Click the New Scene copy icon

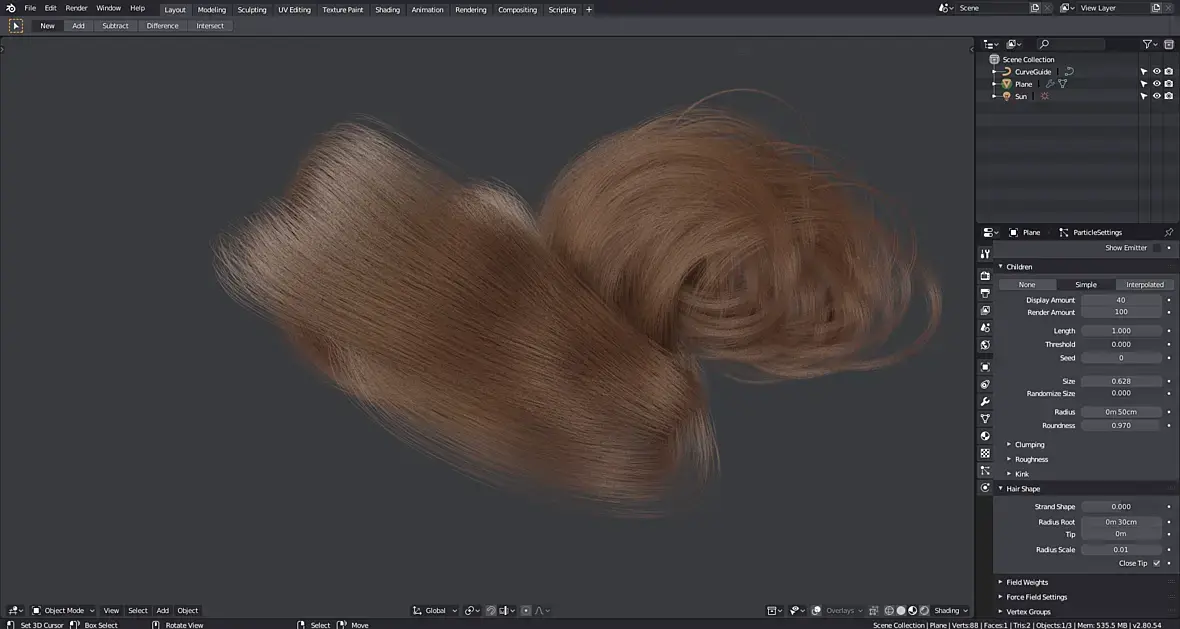(1035, 8)
